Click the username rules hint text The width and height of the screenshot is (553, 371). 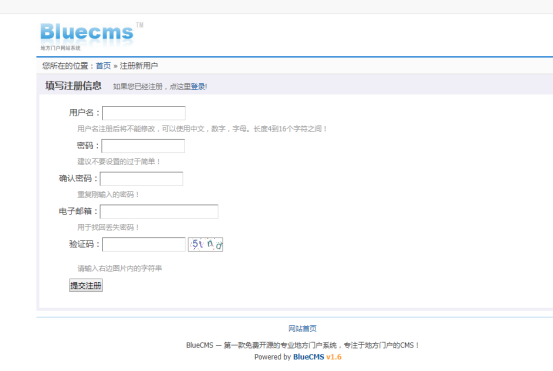(x=202, y=129)
